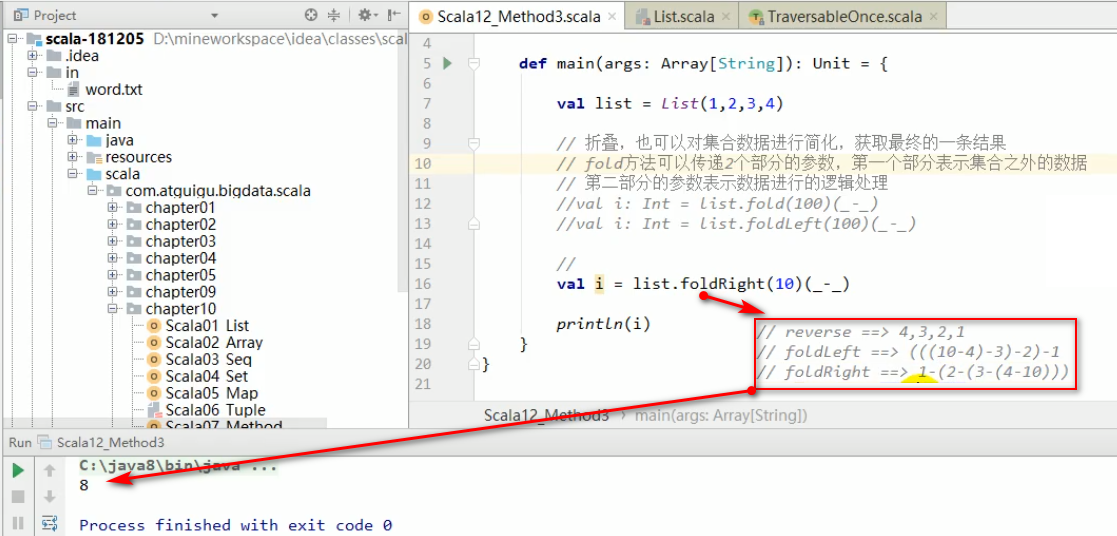Screen dimensions: 1117x536
Task: Click the val list = List(1,2,3,4) line
Action: (670, 103)
